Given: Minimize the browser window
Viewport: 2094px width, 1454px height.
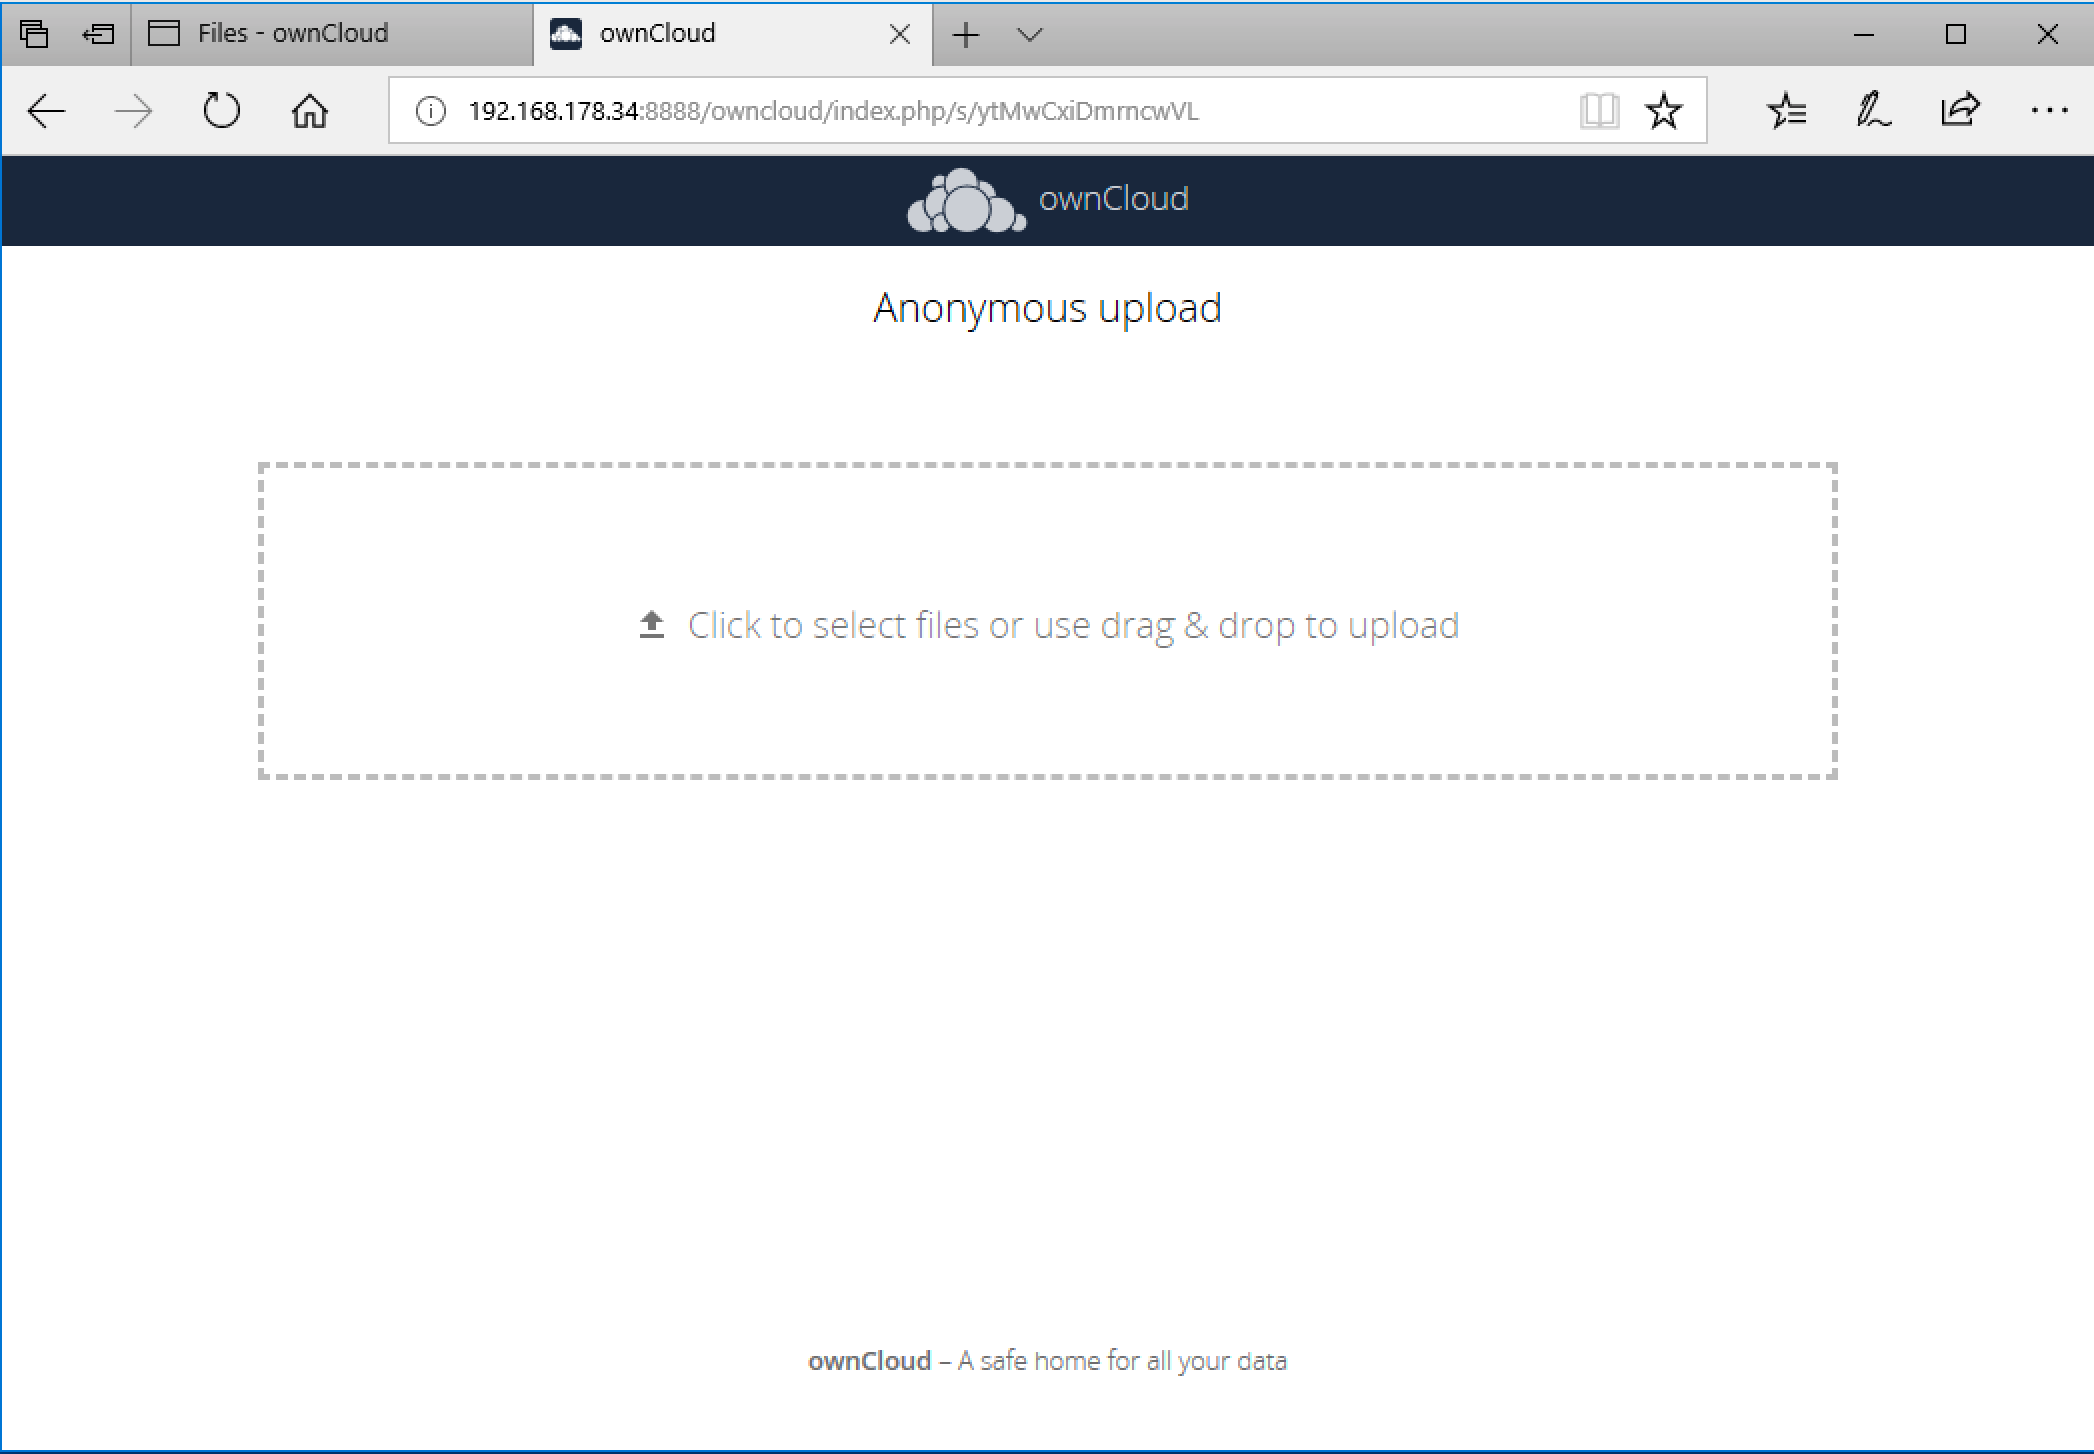Looking at the screenshot, I should [1864, 35].
